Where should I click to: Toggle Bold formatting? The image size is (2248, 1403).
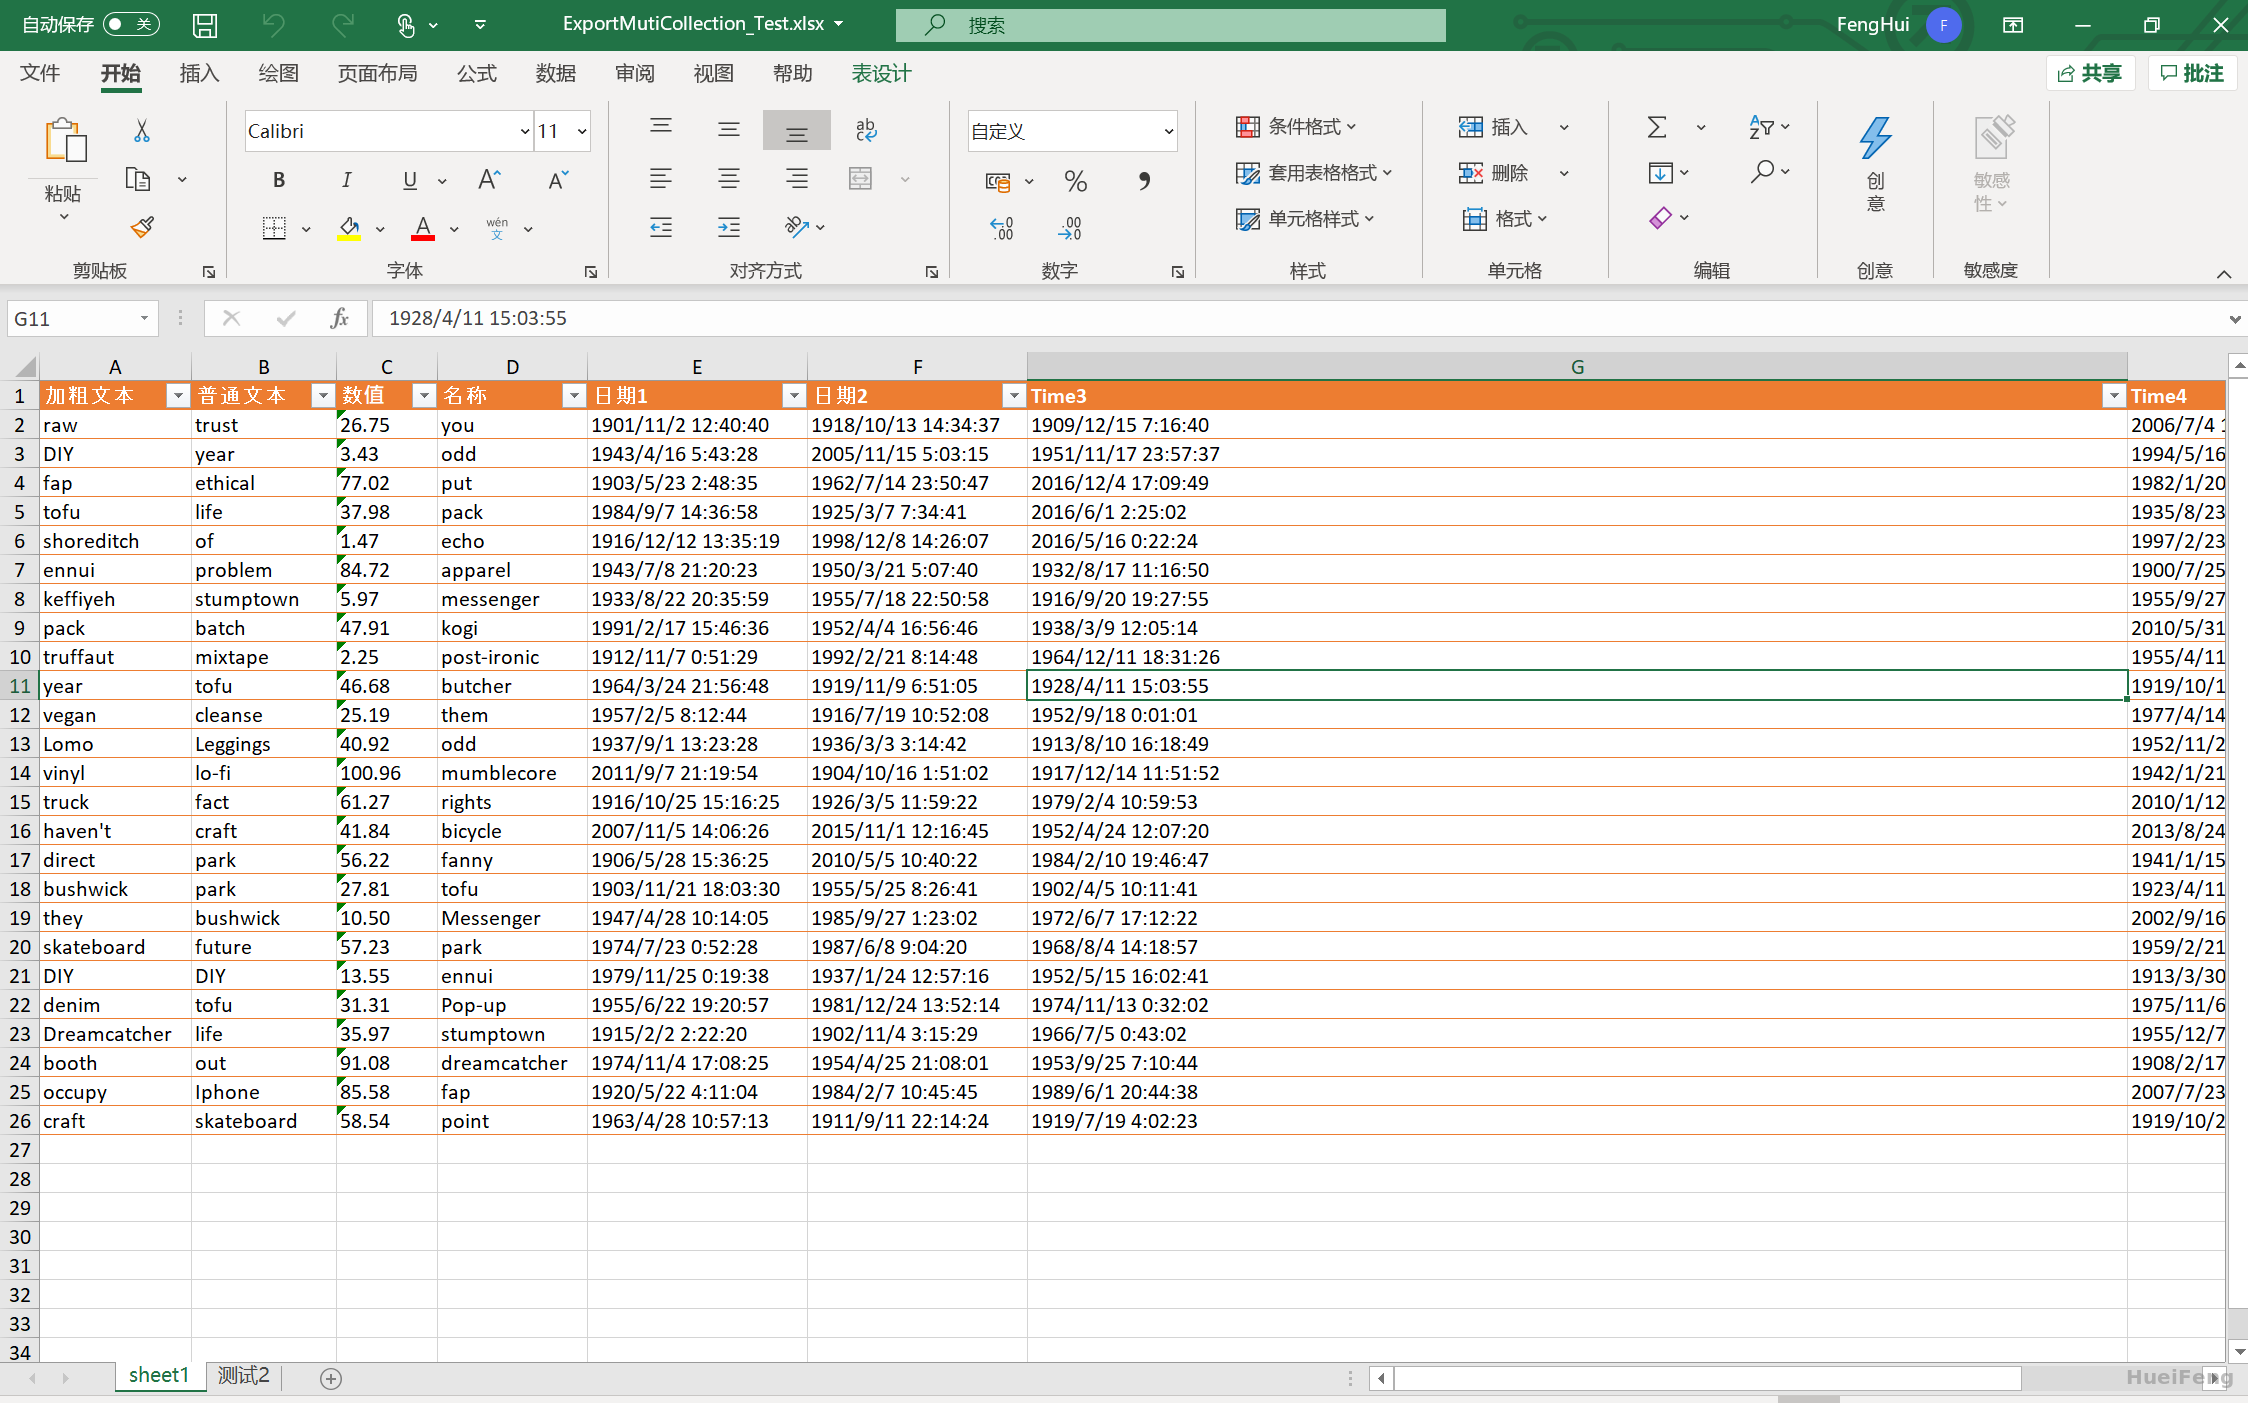[279, 180]
